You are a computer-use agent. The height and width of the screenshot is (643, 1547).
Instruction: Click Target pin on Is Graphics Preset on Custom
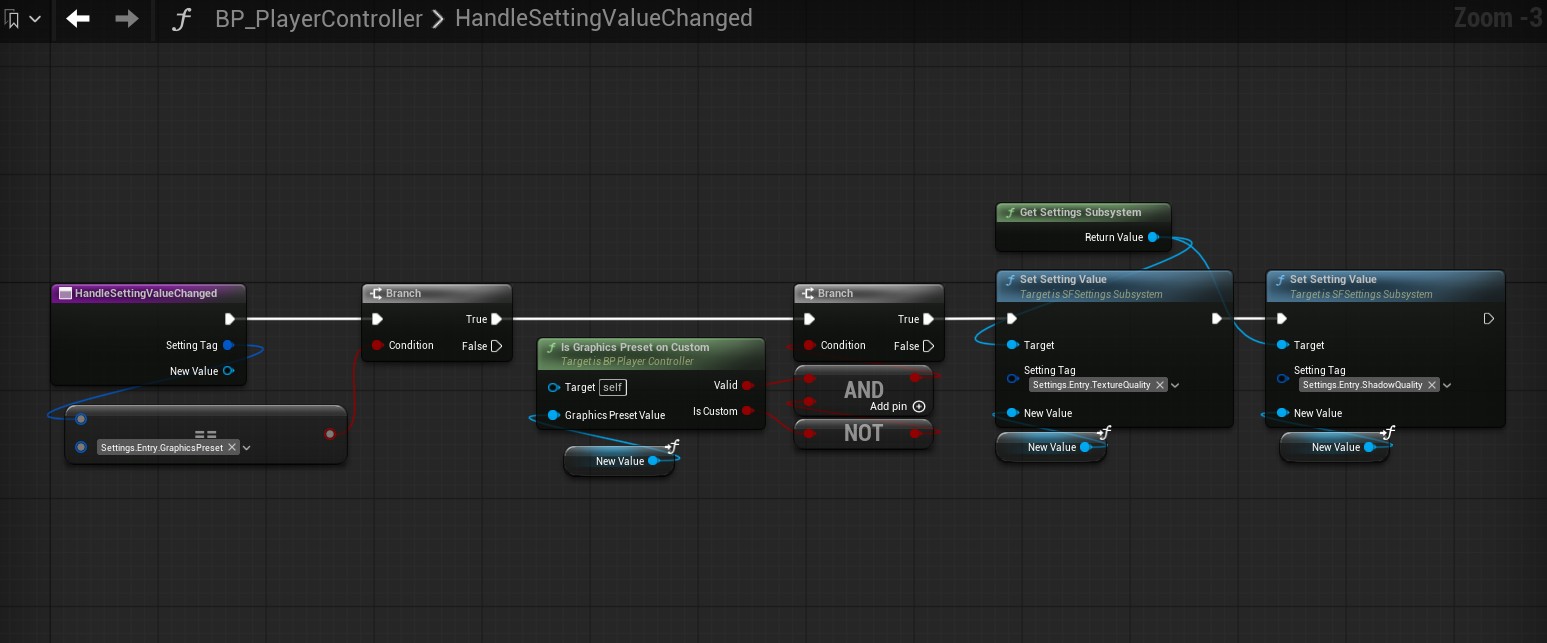[554, 387]
